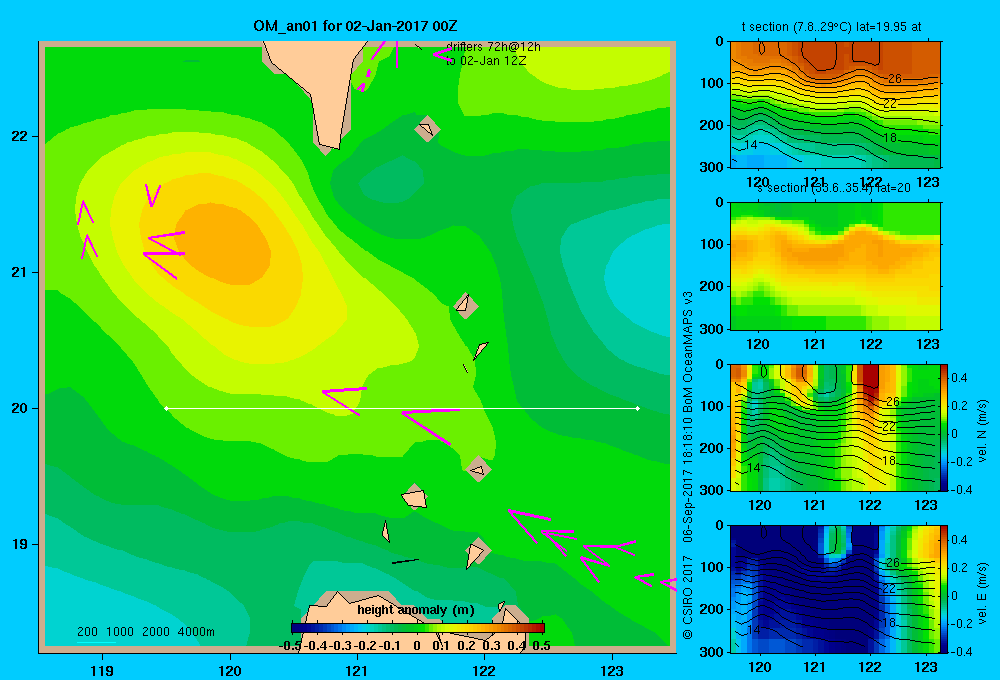Click longitude label 122 on map axis
This screenshot has width=1000, height=680.
coord(484,671)
